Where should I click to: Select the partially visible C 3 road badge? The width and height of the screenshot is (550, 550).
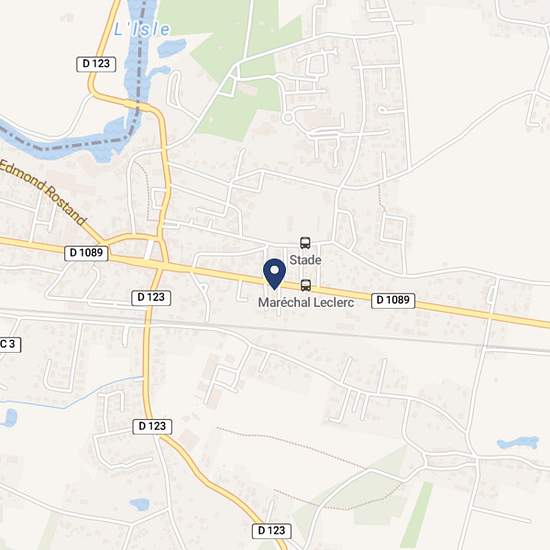pos(9,345)
